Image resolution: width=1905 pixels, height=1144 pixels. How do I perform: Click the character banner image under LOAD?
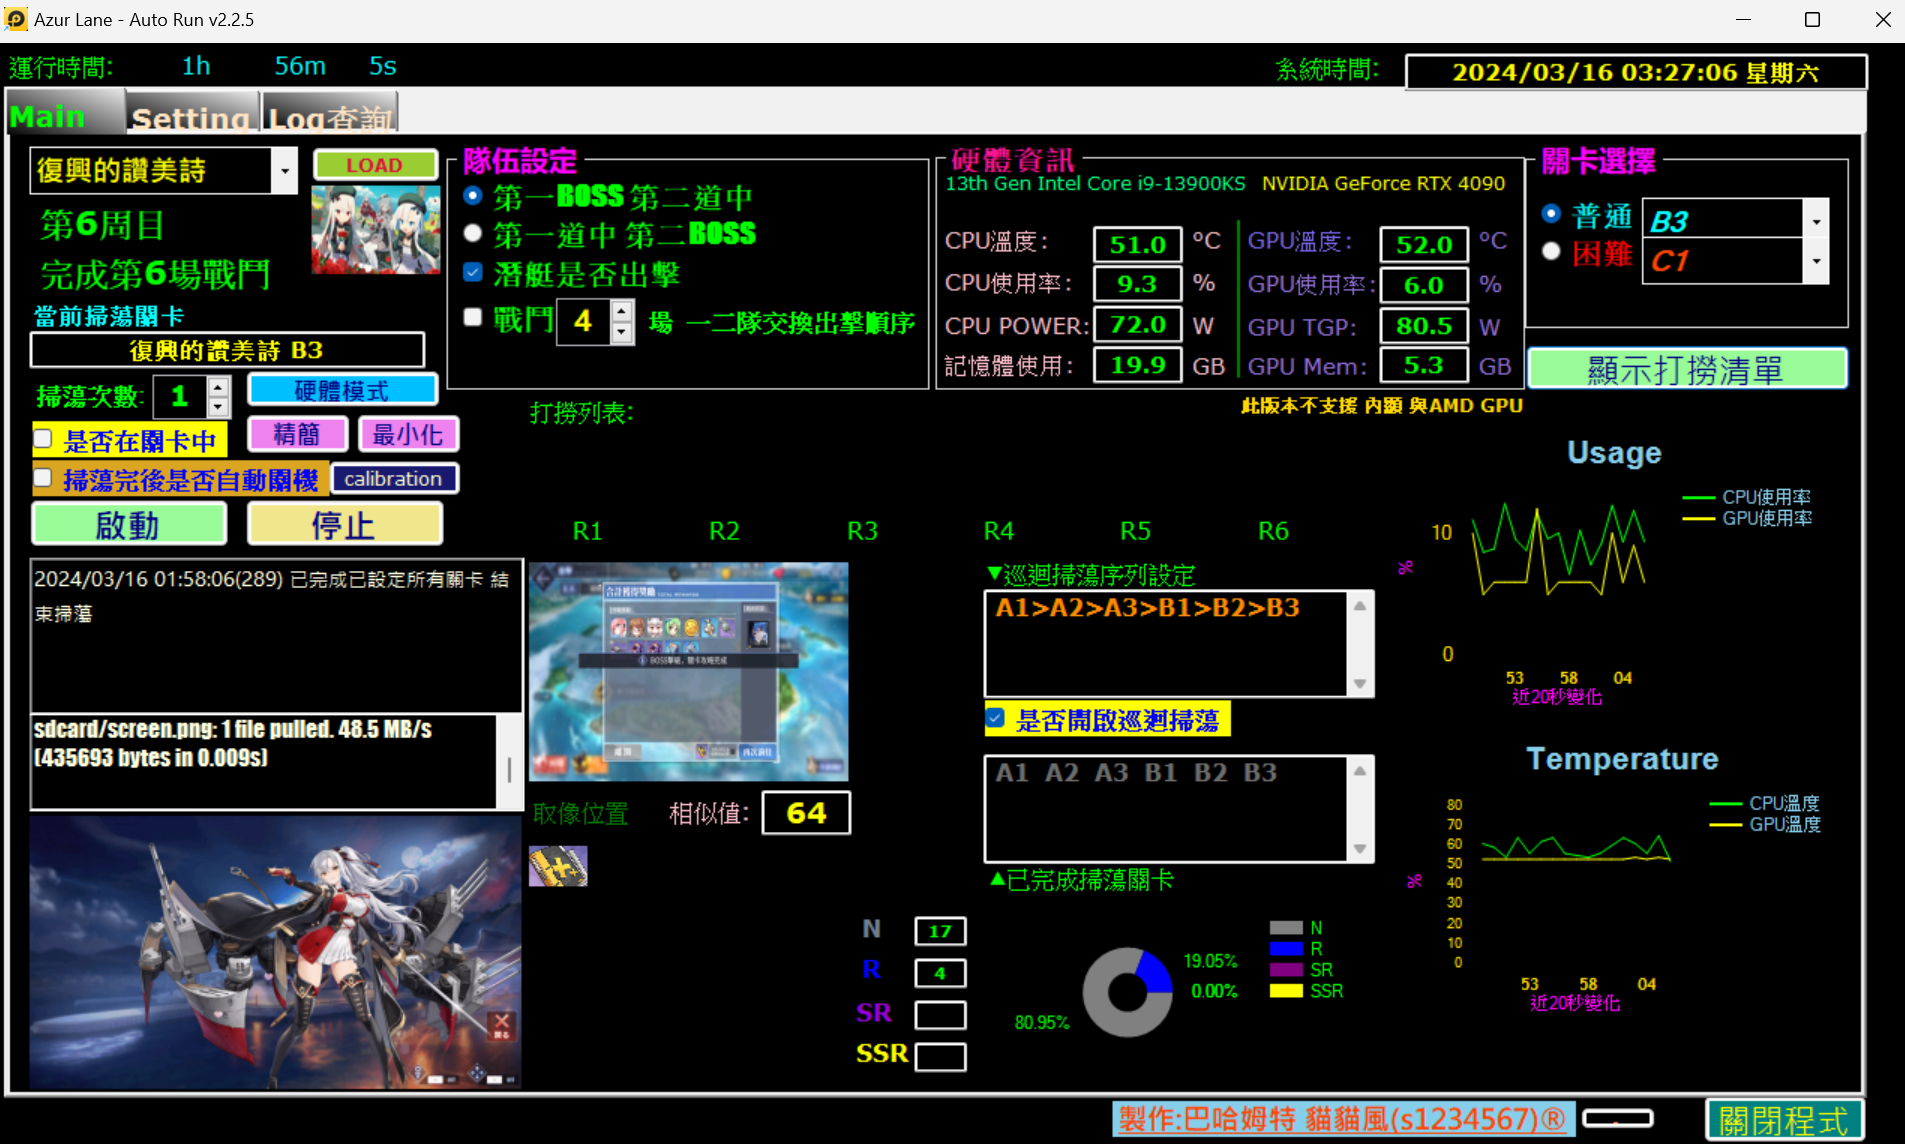(376, 229)
